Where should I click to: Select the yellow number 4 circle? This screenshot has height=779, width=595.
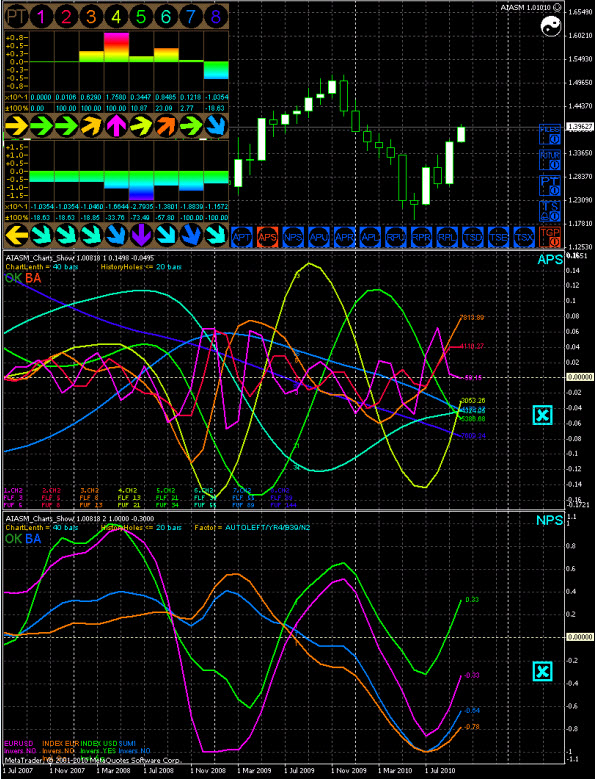click(x=116, y=17)
